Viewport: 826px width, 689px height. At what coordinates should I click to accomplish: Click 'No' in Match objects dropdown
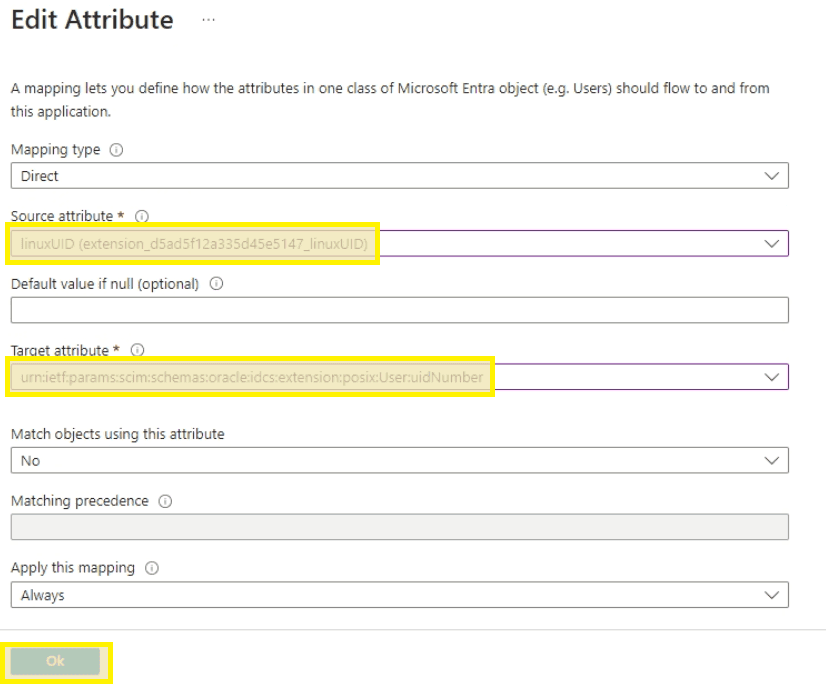[x=30, y=461]
